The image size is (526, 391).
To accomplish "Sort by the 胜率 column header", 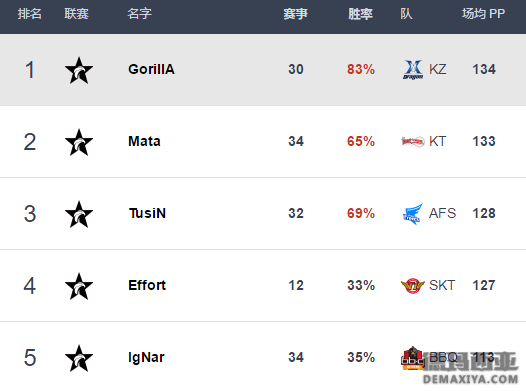I will (x=360, y=14).
